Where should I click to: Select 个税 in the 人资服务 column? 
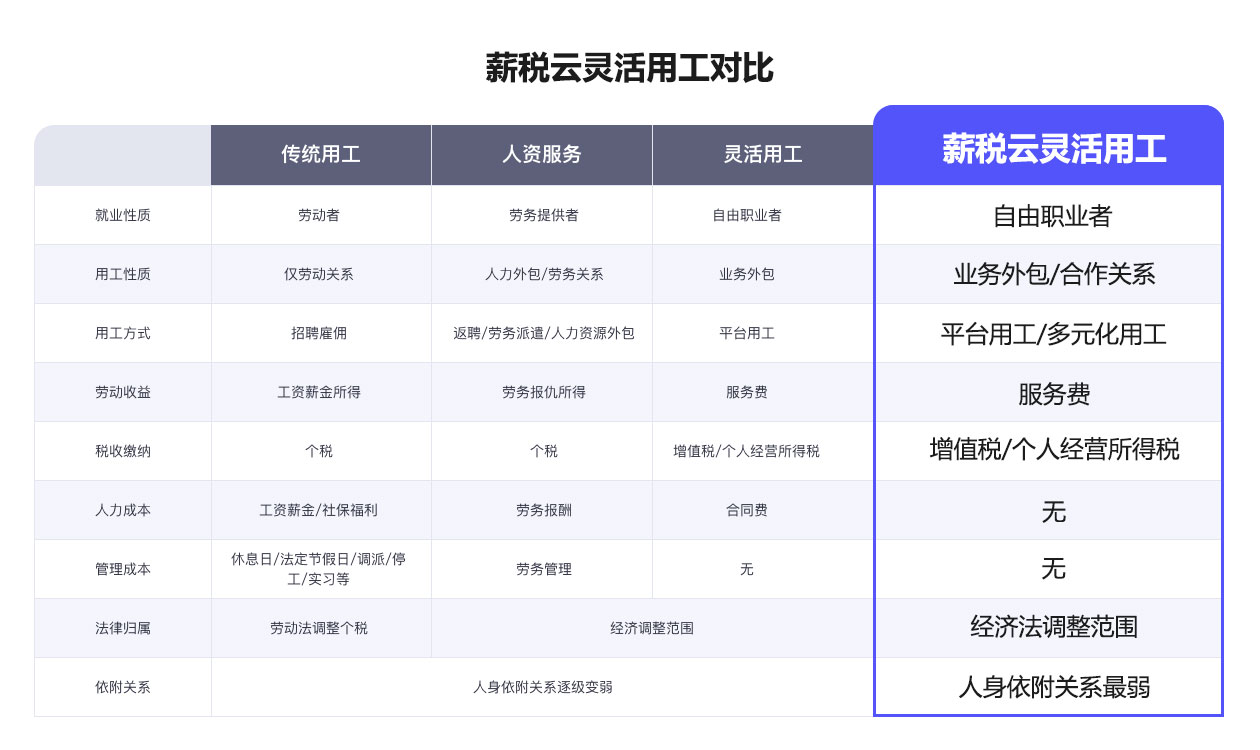(x=544, y=451)
